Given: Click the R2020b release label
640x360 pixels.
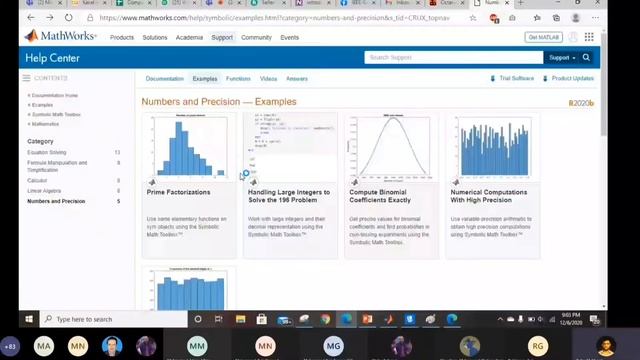Looking at the screenshot, I should pos(581,103).
